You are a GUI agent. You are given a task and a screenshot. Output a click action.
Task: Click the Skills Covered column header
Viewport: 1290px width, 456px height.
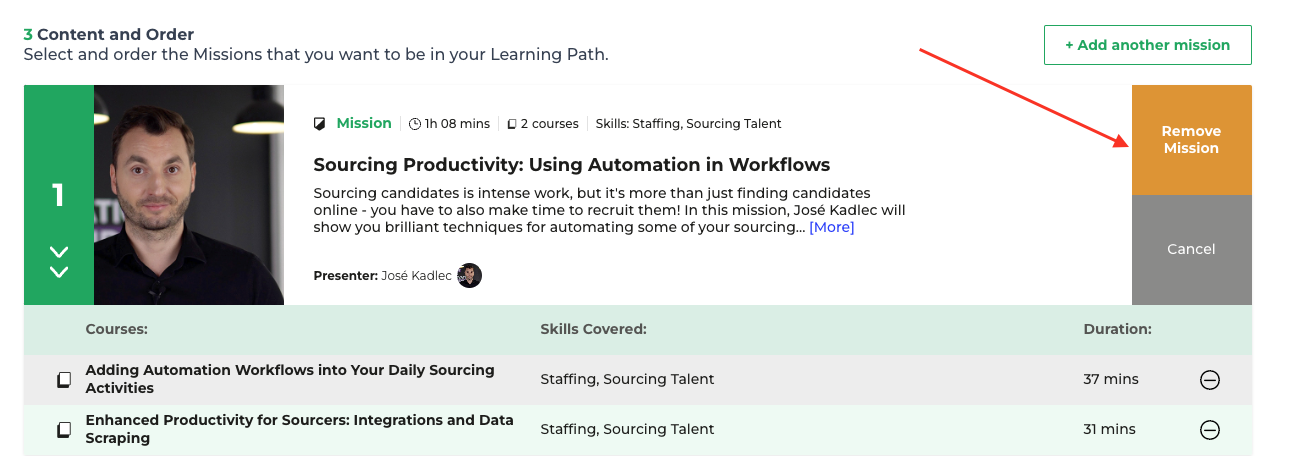click(593, 328)
